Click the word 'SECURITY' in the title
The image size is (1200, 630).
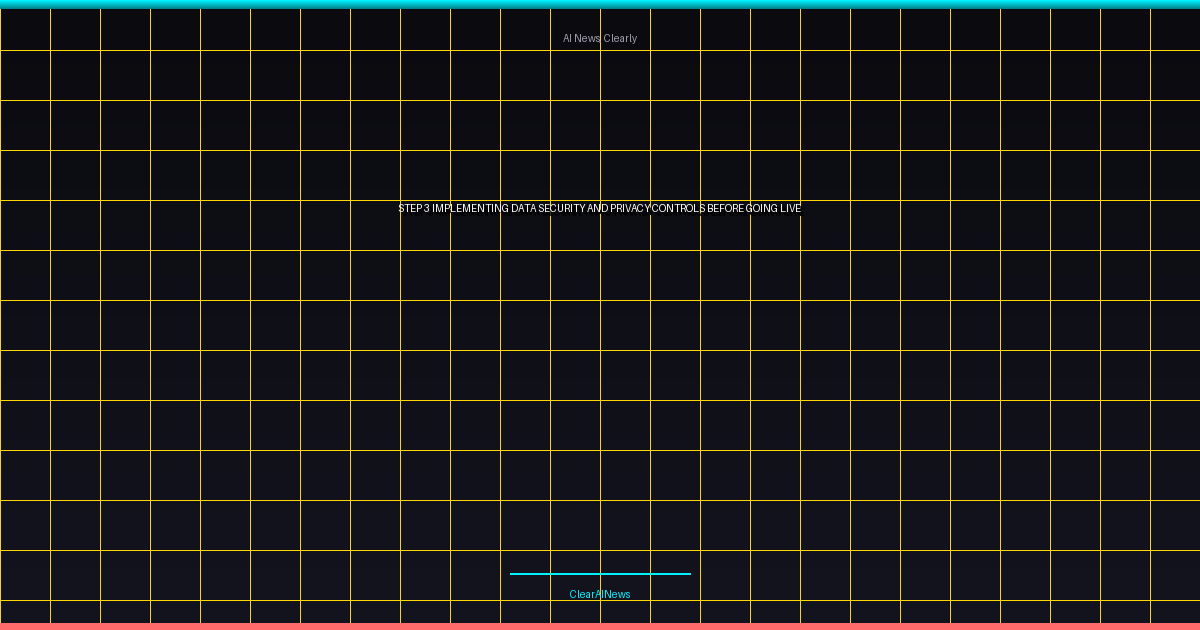tap(562, 209)
